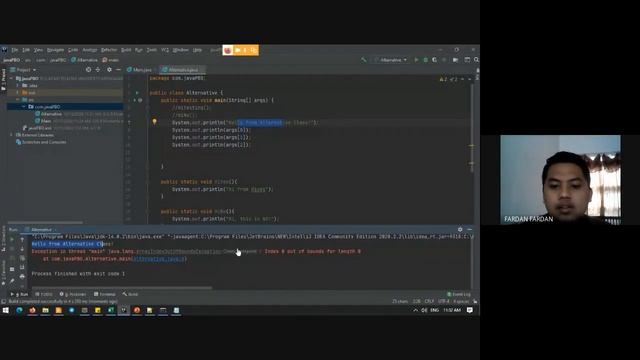Screen dimensions: 640x360
Task: Open the Build tool window tab
Action: click(x=130, y=294)
